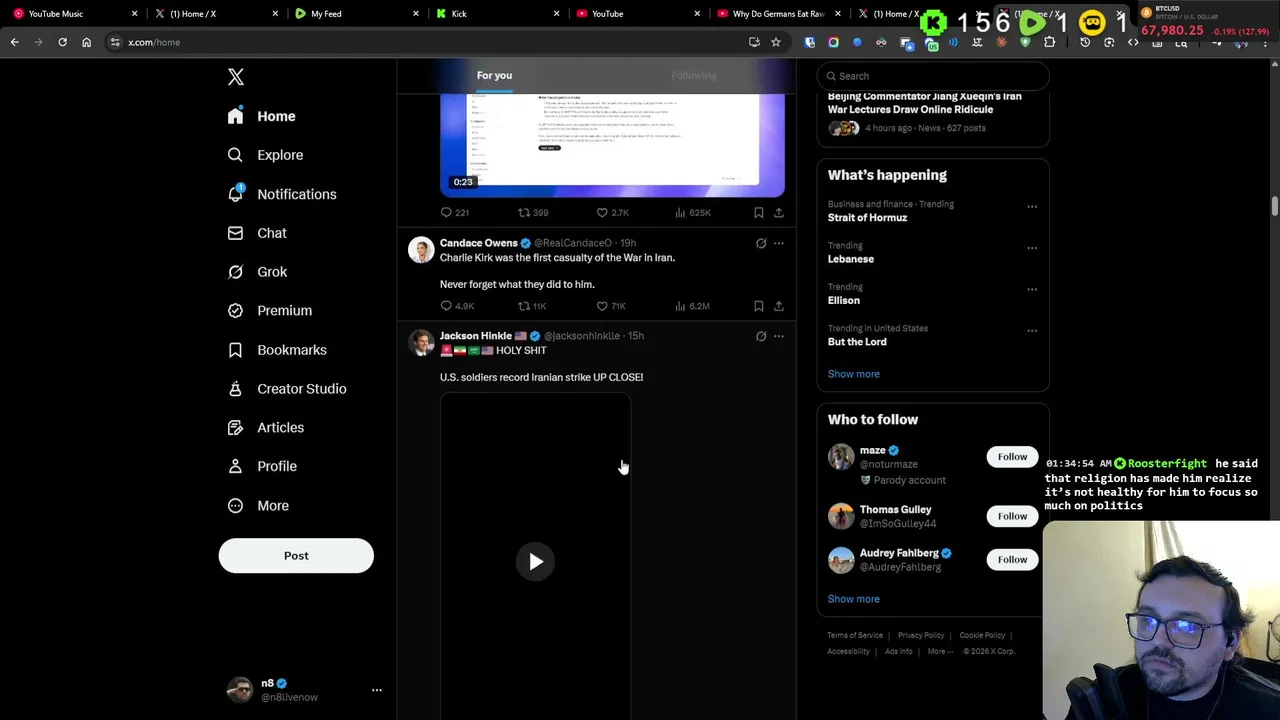1280x720 pixels.
Task: Open more options for Lebanese trend
Action: pos(1032,248)
